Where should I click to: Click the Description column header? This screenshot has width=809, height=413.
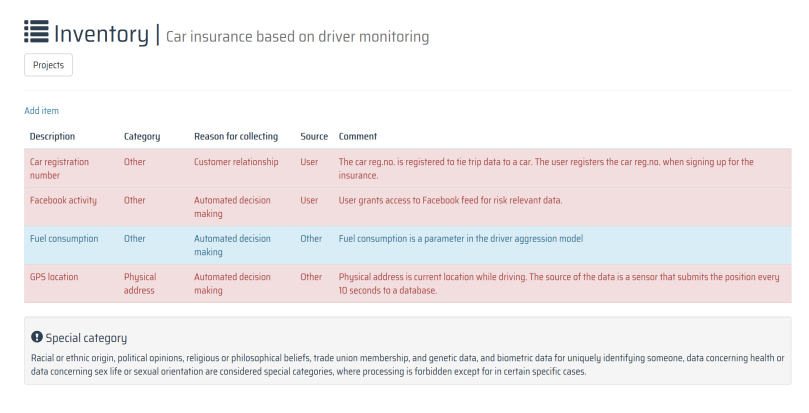pos(52,136)
